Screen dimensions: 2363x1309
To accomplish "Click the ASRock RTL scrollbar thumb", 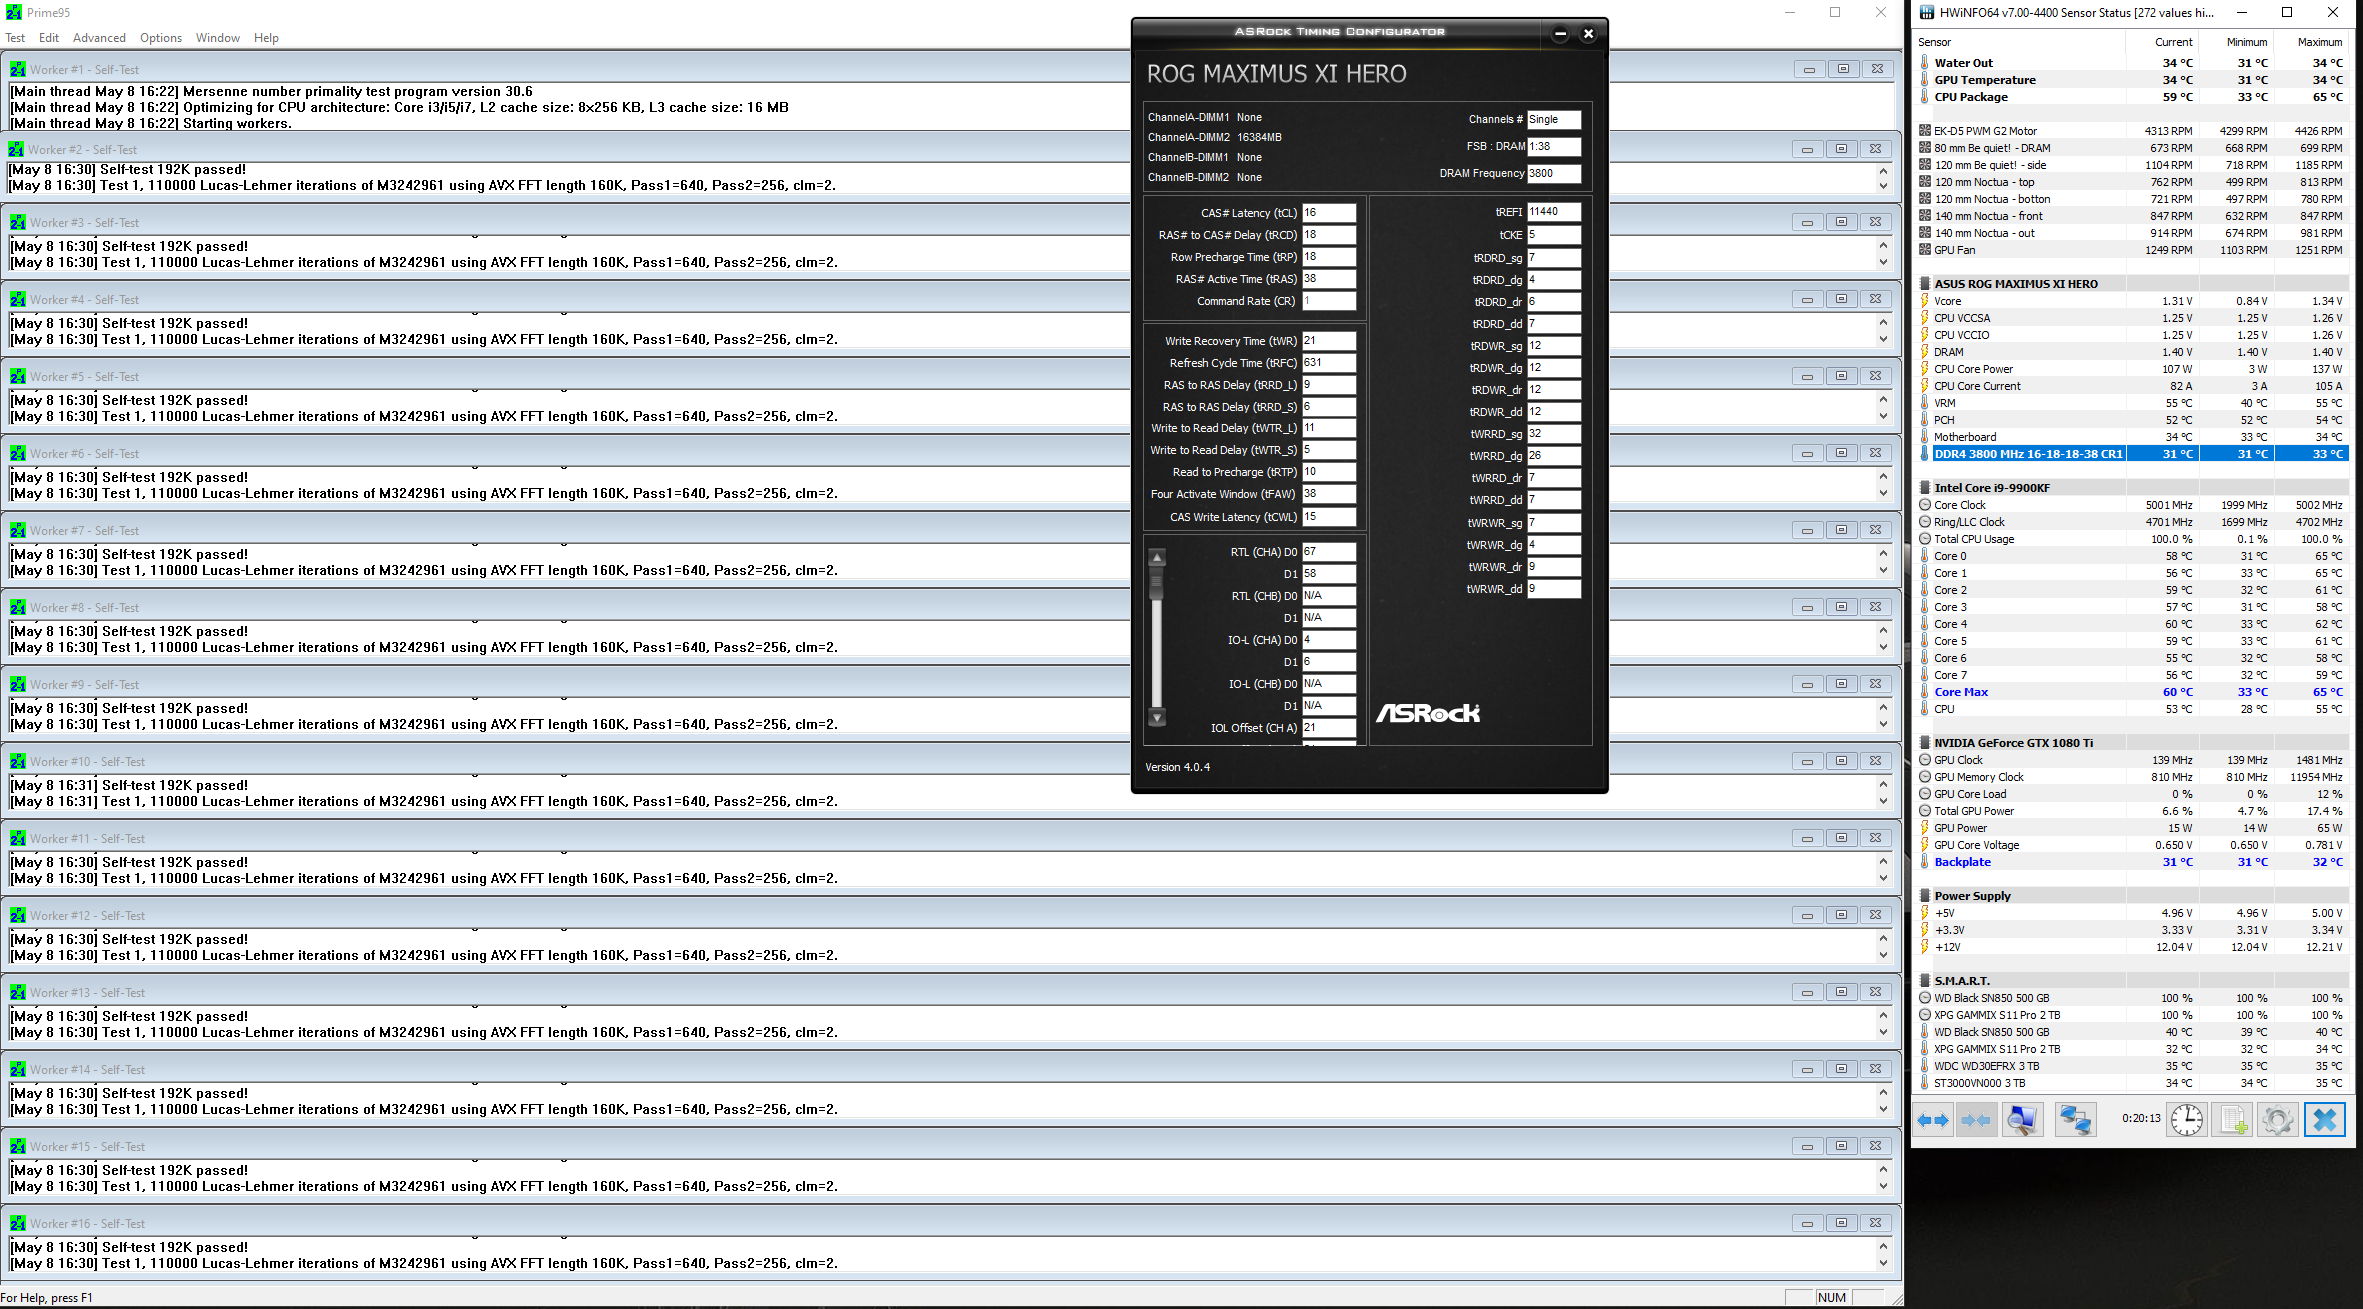I will pyautogui.click(x=1157, y=582).
